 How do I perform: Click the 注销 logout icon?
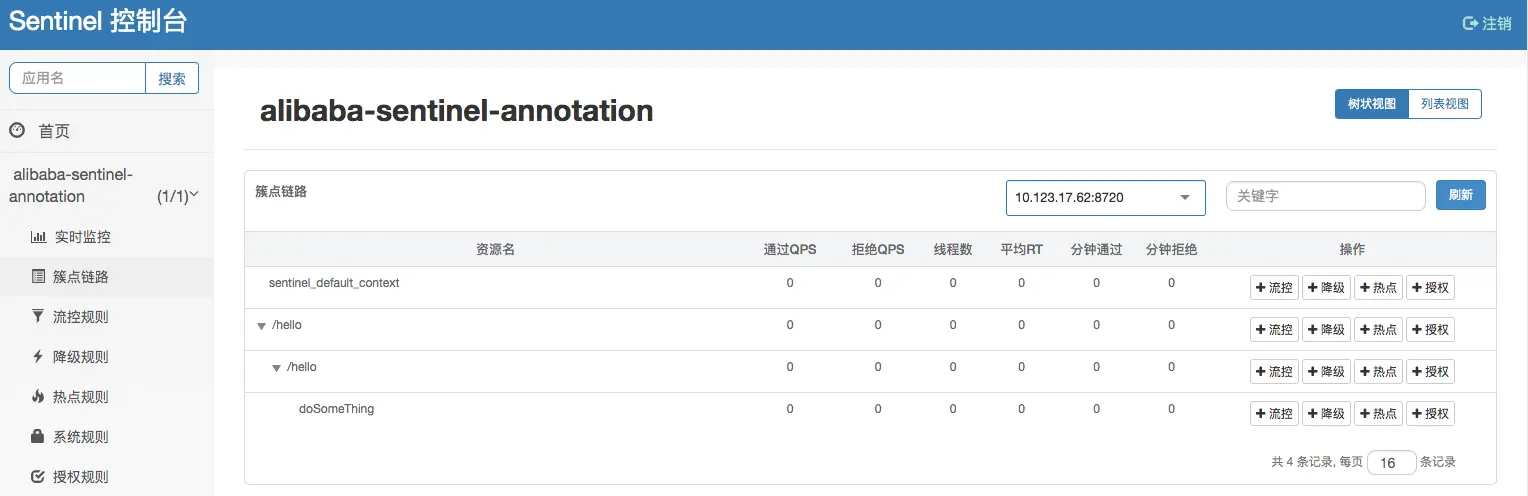click(1470, 23)
